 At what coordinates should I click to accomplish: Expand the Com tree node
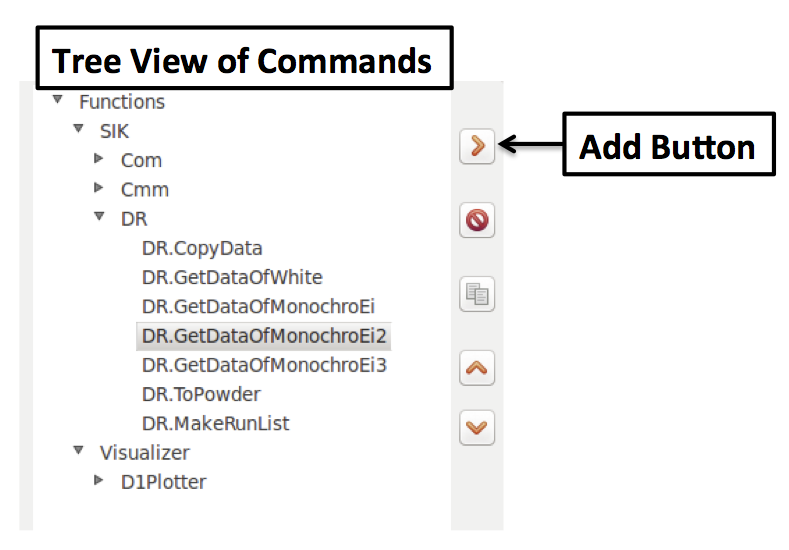[x=99, y=159]
